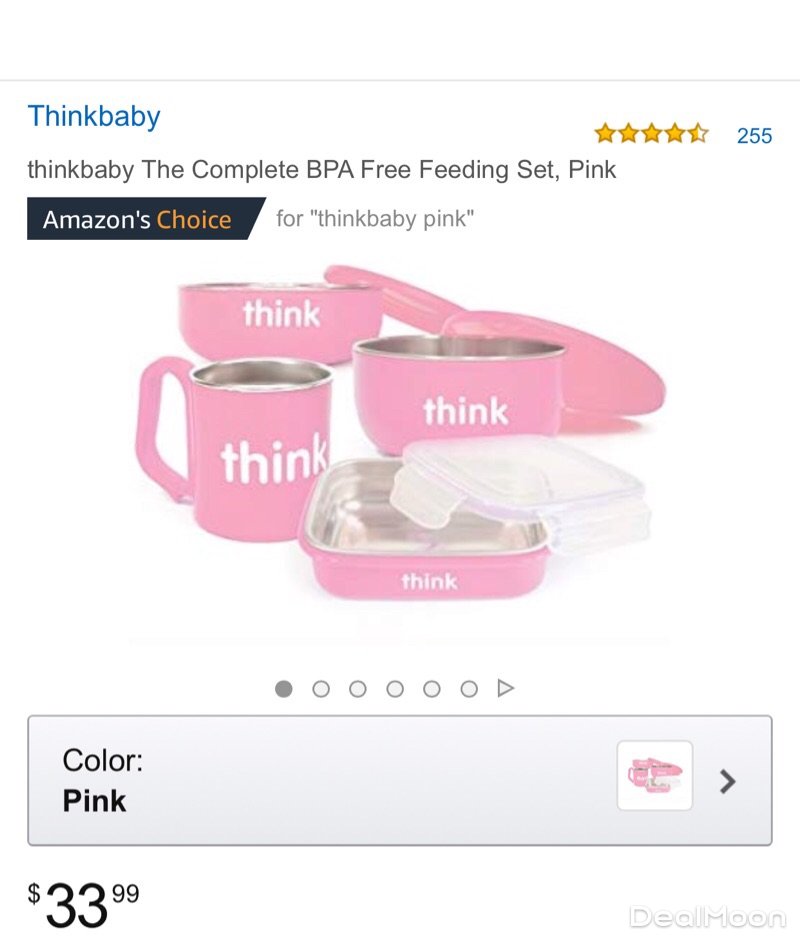The width and height of the screenshot is (800, 941).
Task: Expand the Color options chevron arrow
Action: (x=727, y=781)
